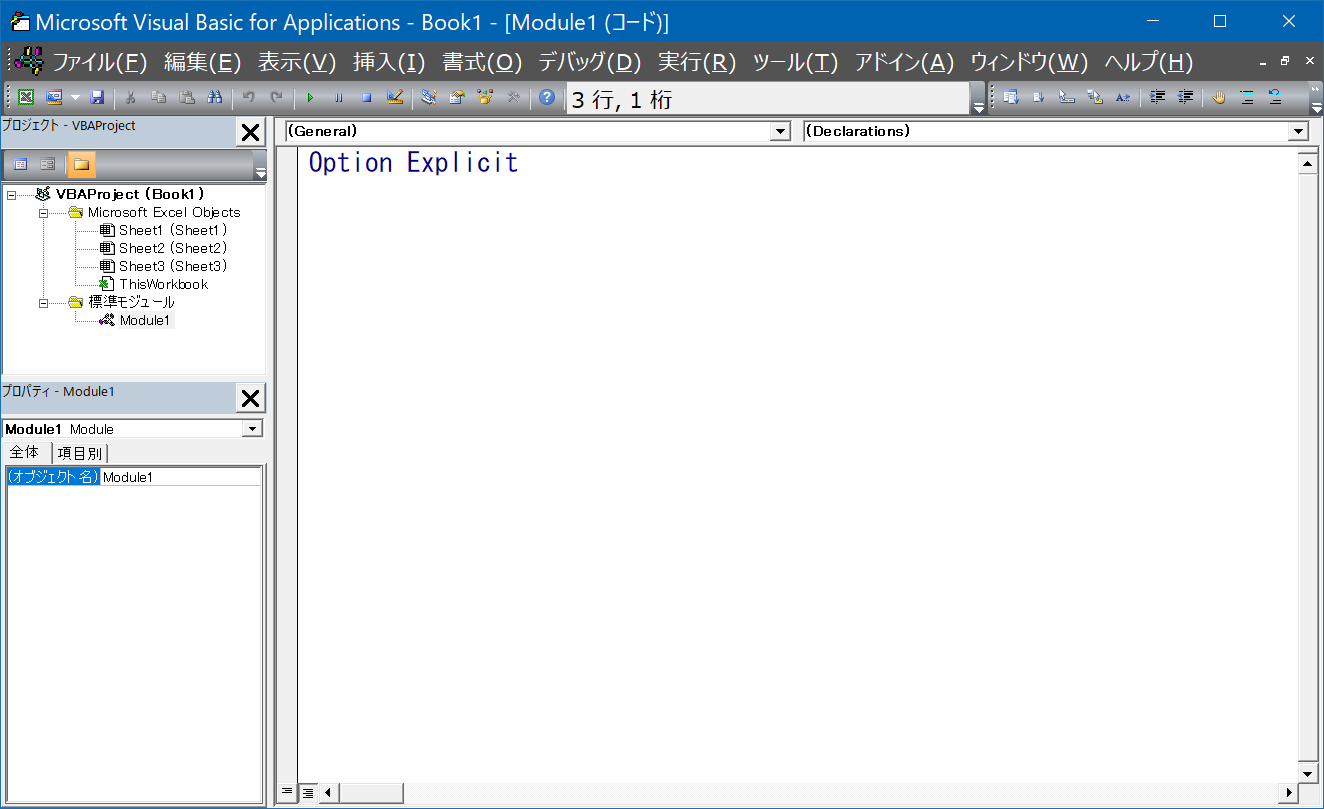Open Properties Window toolbar icon
The image size is (1324, 809).
pyautogui.click(x=457, y=97)
